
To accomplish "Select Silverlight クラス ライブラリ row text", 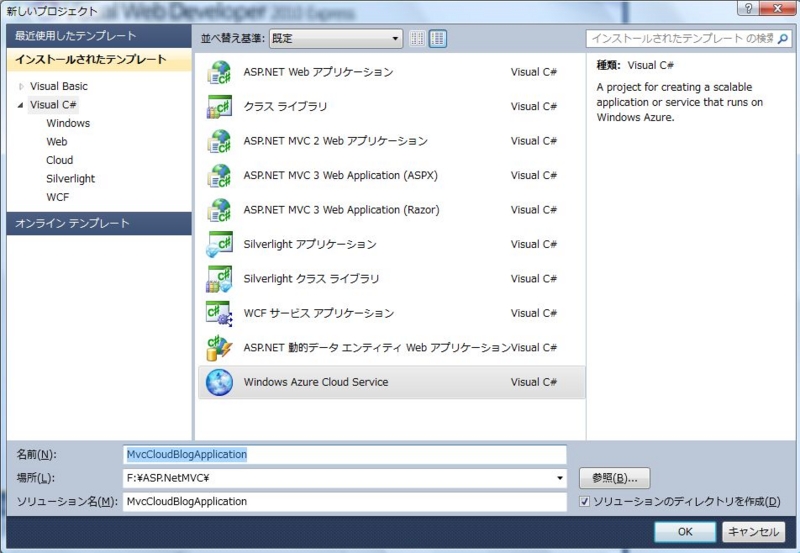I will click(x=311, y=279).
